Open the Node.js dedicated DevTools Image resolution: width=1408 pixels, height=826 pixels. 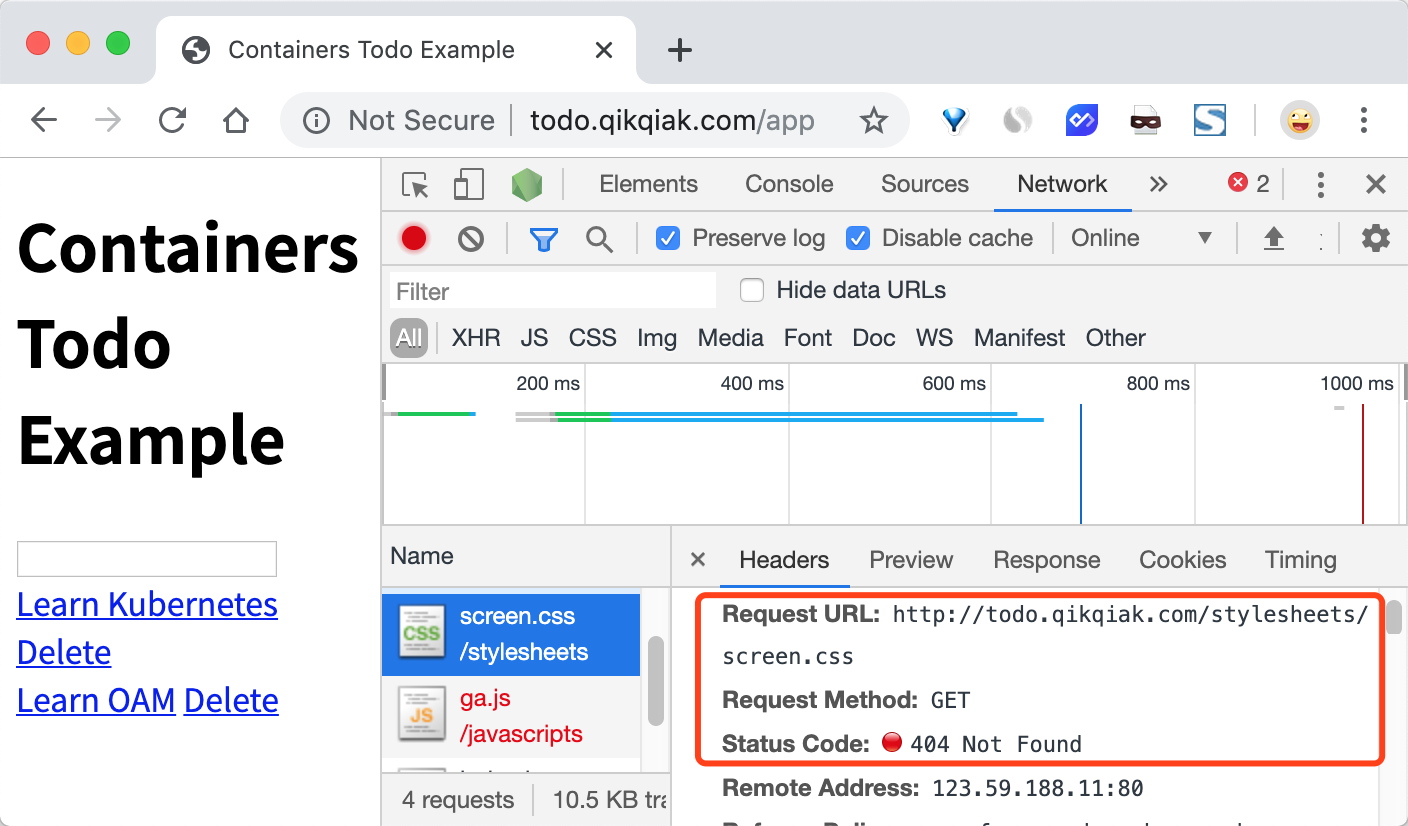[527, 185]
